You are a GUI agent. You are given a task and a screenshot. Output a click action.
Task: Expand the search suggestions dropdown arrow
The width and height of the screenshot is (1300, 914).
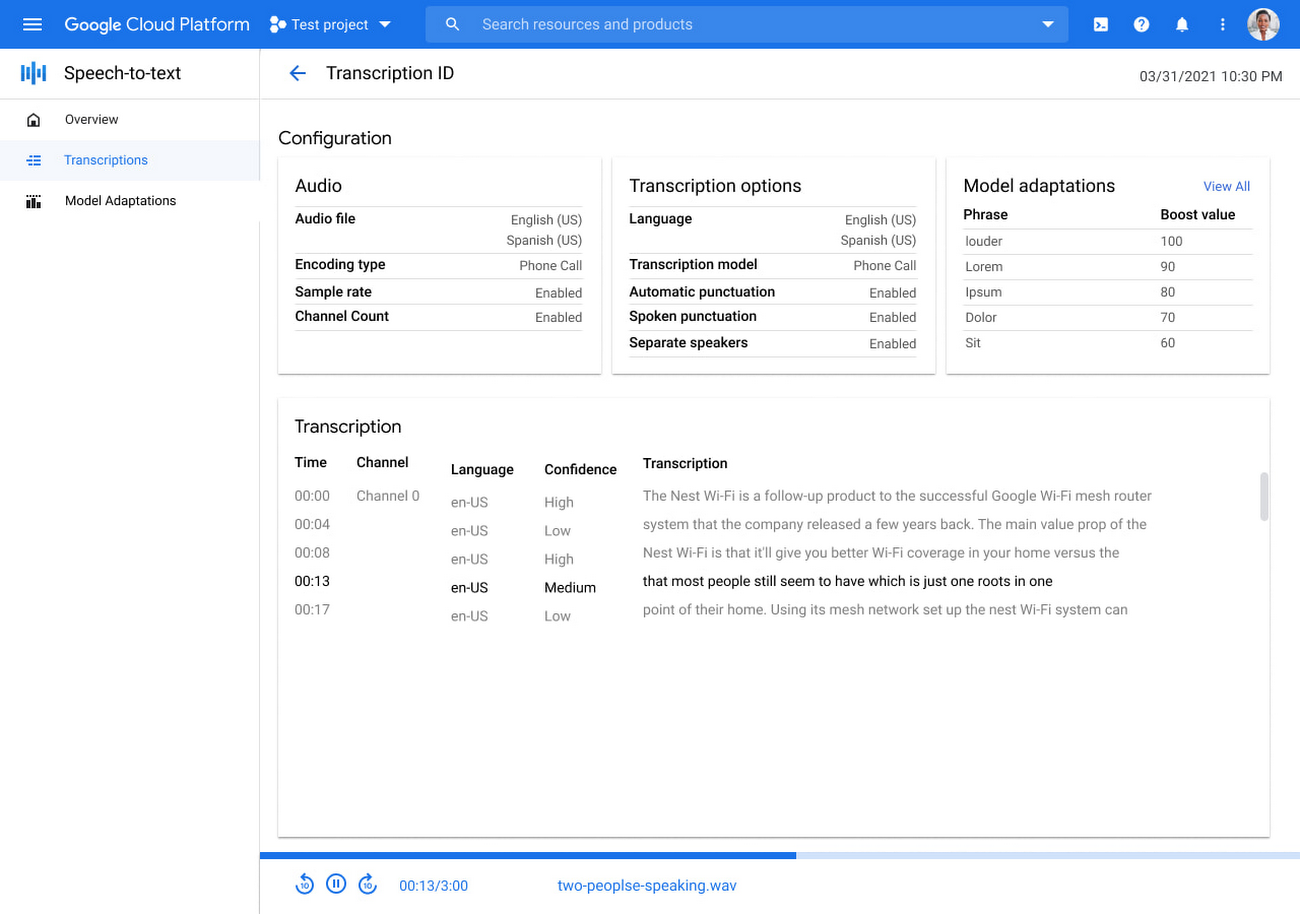[1048, 24]
